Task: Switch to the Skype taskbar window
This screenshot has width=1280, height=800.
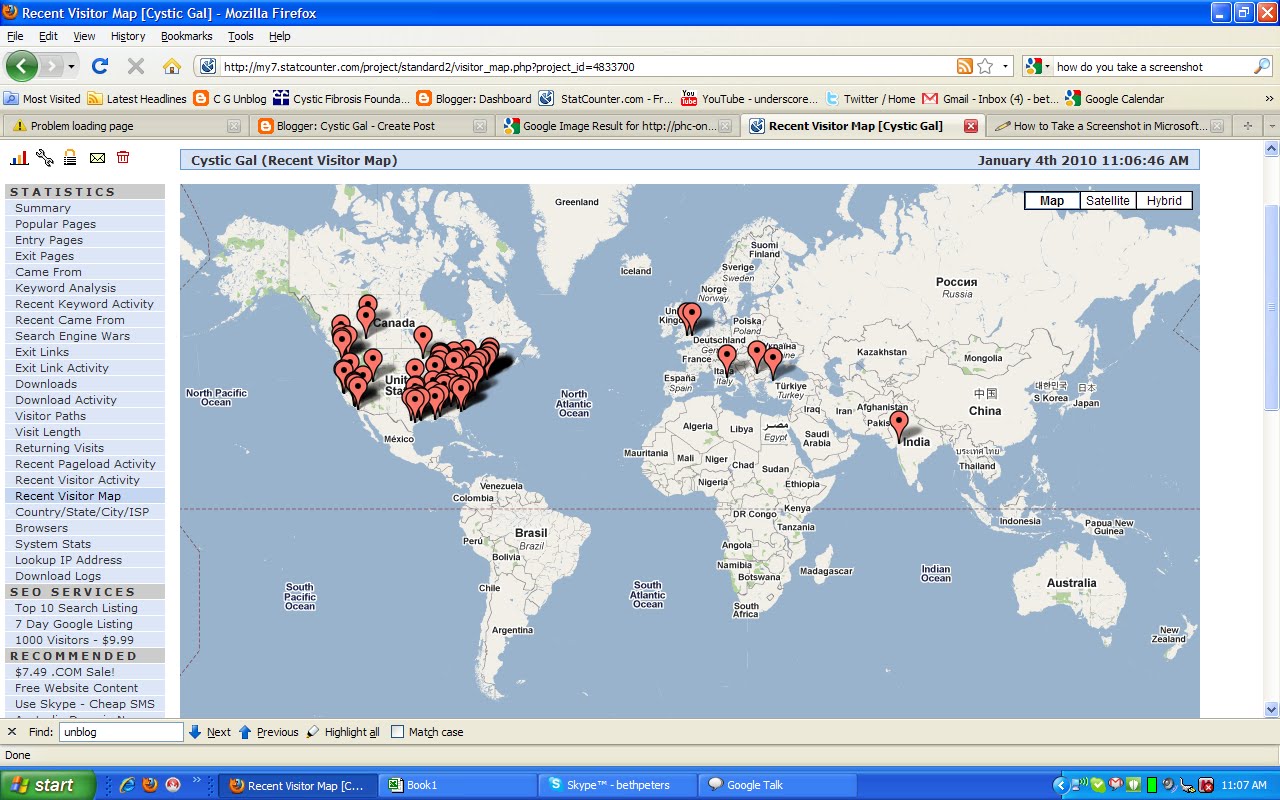Action: pos(617,785)
